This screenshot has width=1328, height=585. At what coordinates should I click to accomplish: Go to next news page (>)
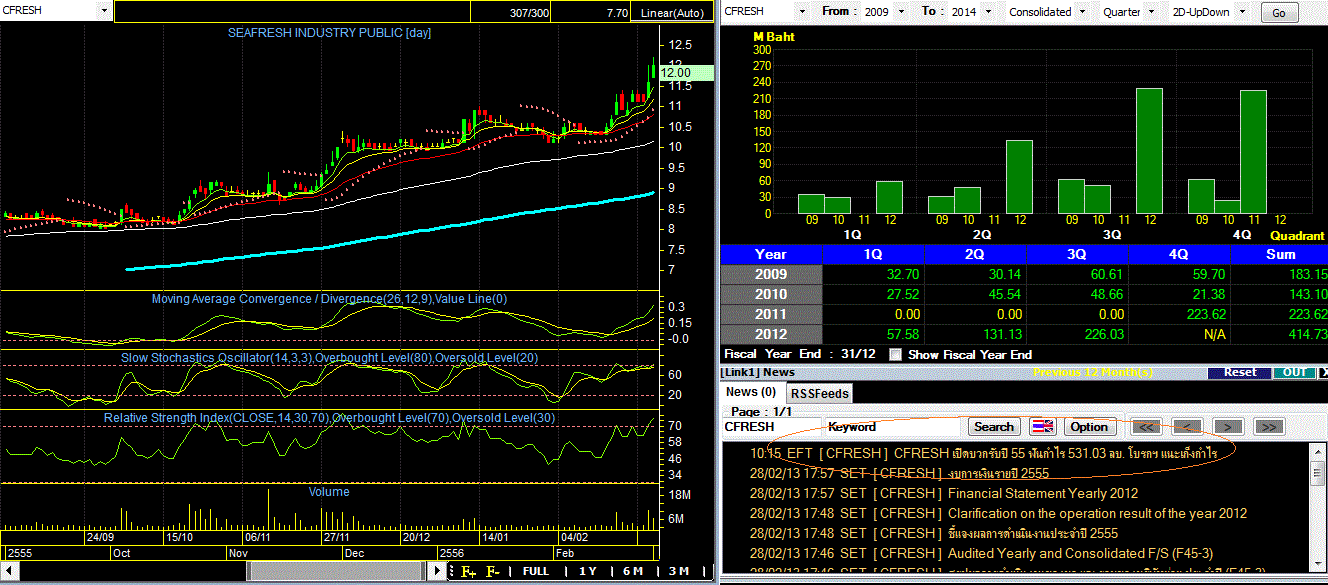coord(1227,427)
